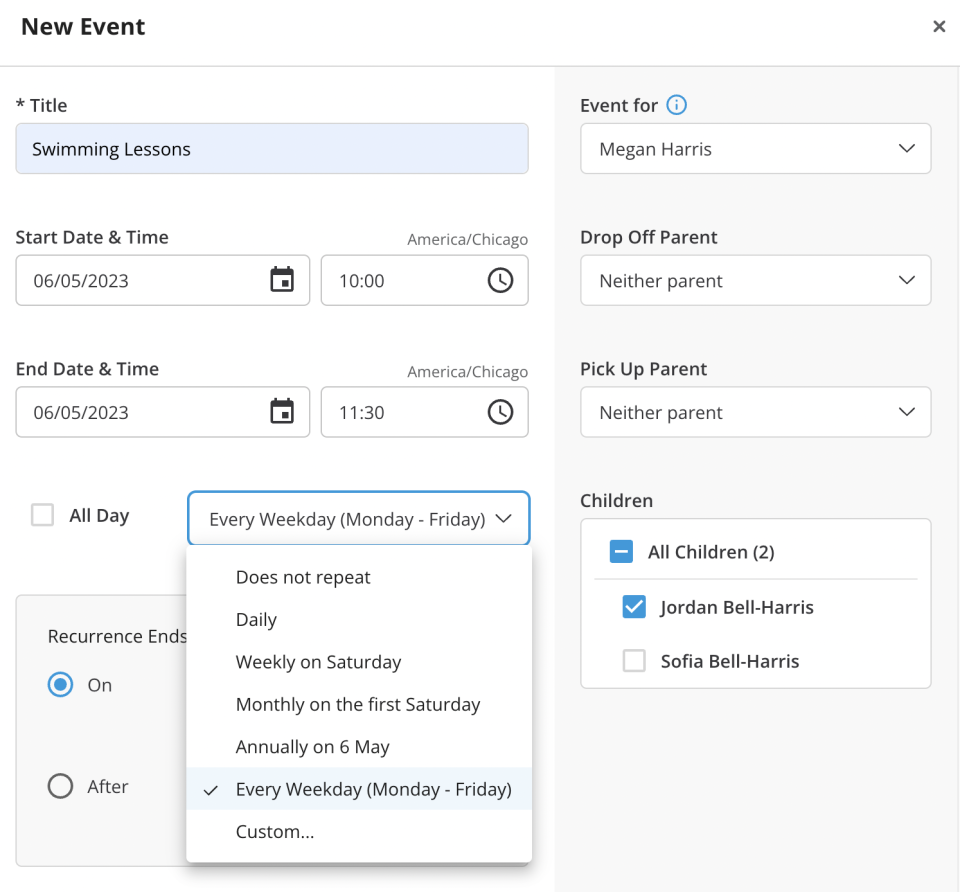The width and height of the screenshot is (960, 892).
Task: Open the Drop Off Parent dropdown
Action: coord(755,281)
